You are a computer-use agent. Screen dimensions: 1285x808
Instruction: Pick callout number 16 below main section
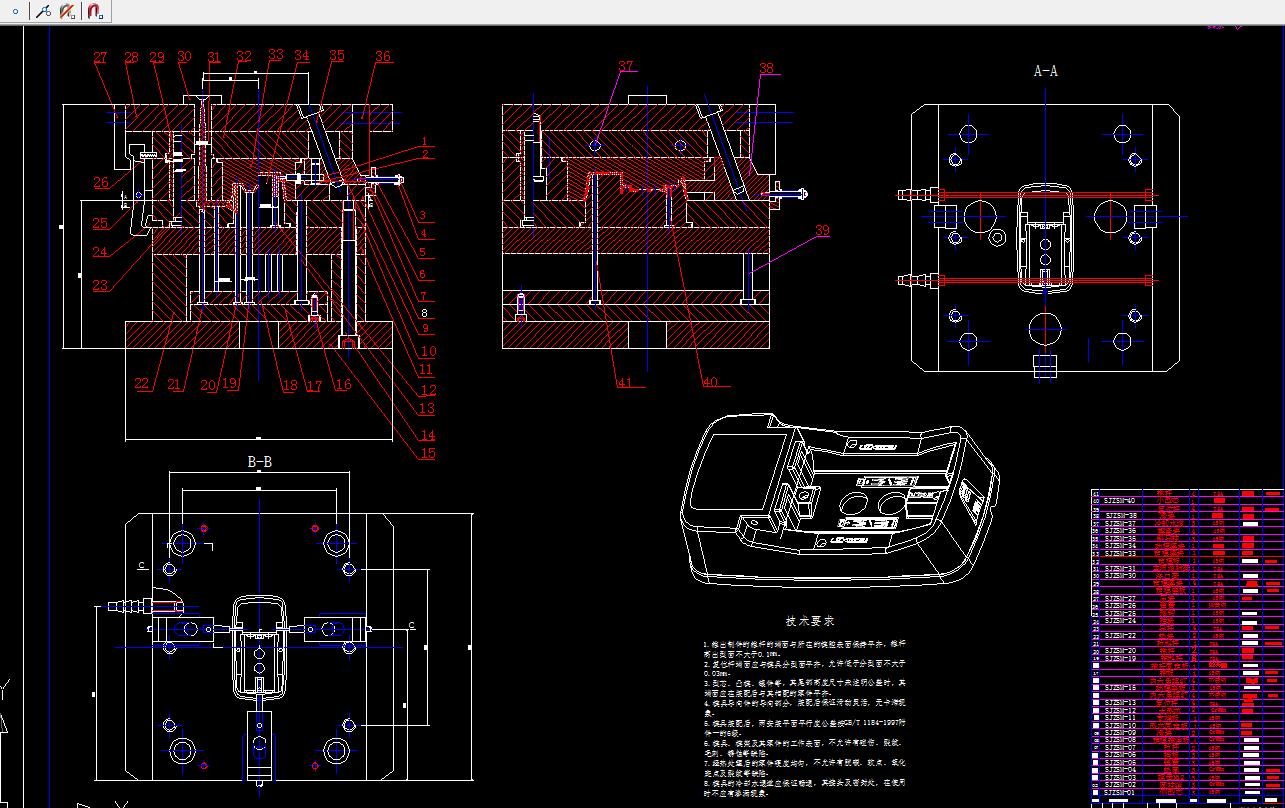(343, 386)
